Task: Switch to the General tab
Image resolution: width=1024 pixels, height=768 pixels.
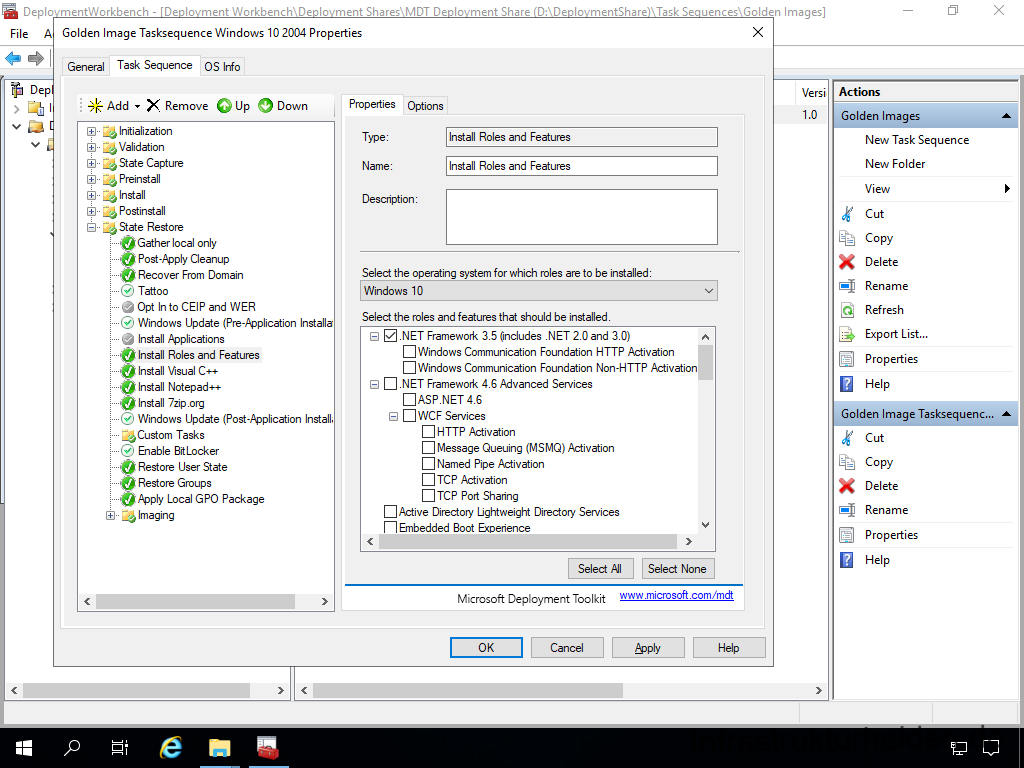Action: pyautogui.click(x=86, y=67)
